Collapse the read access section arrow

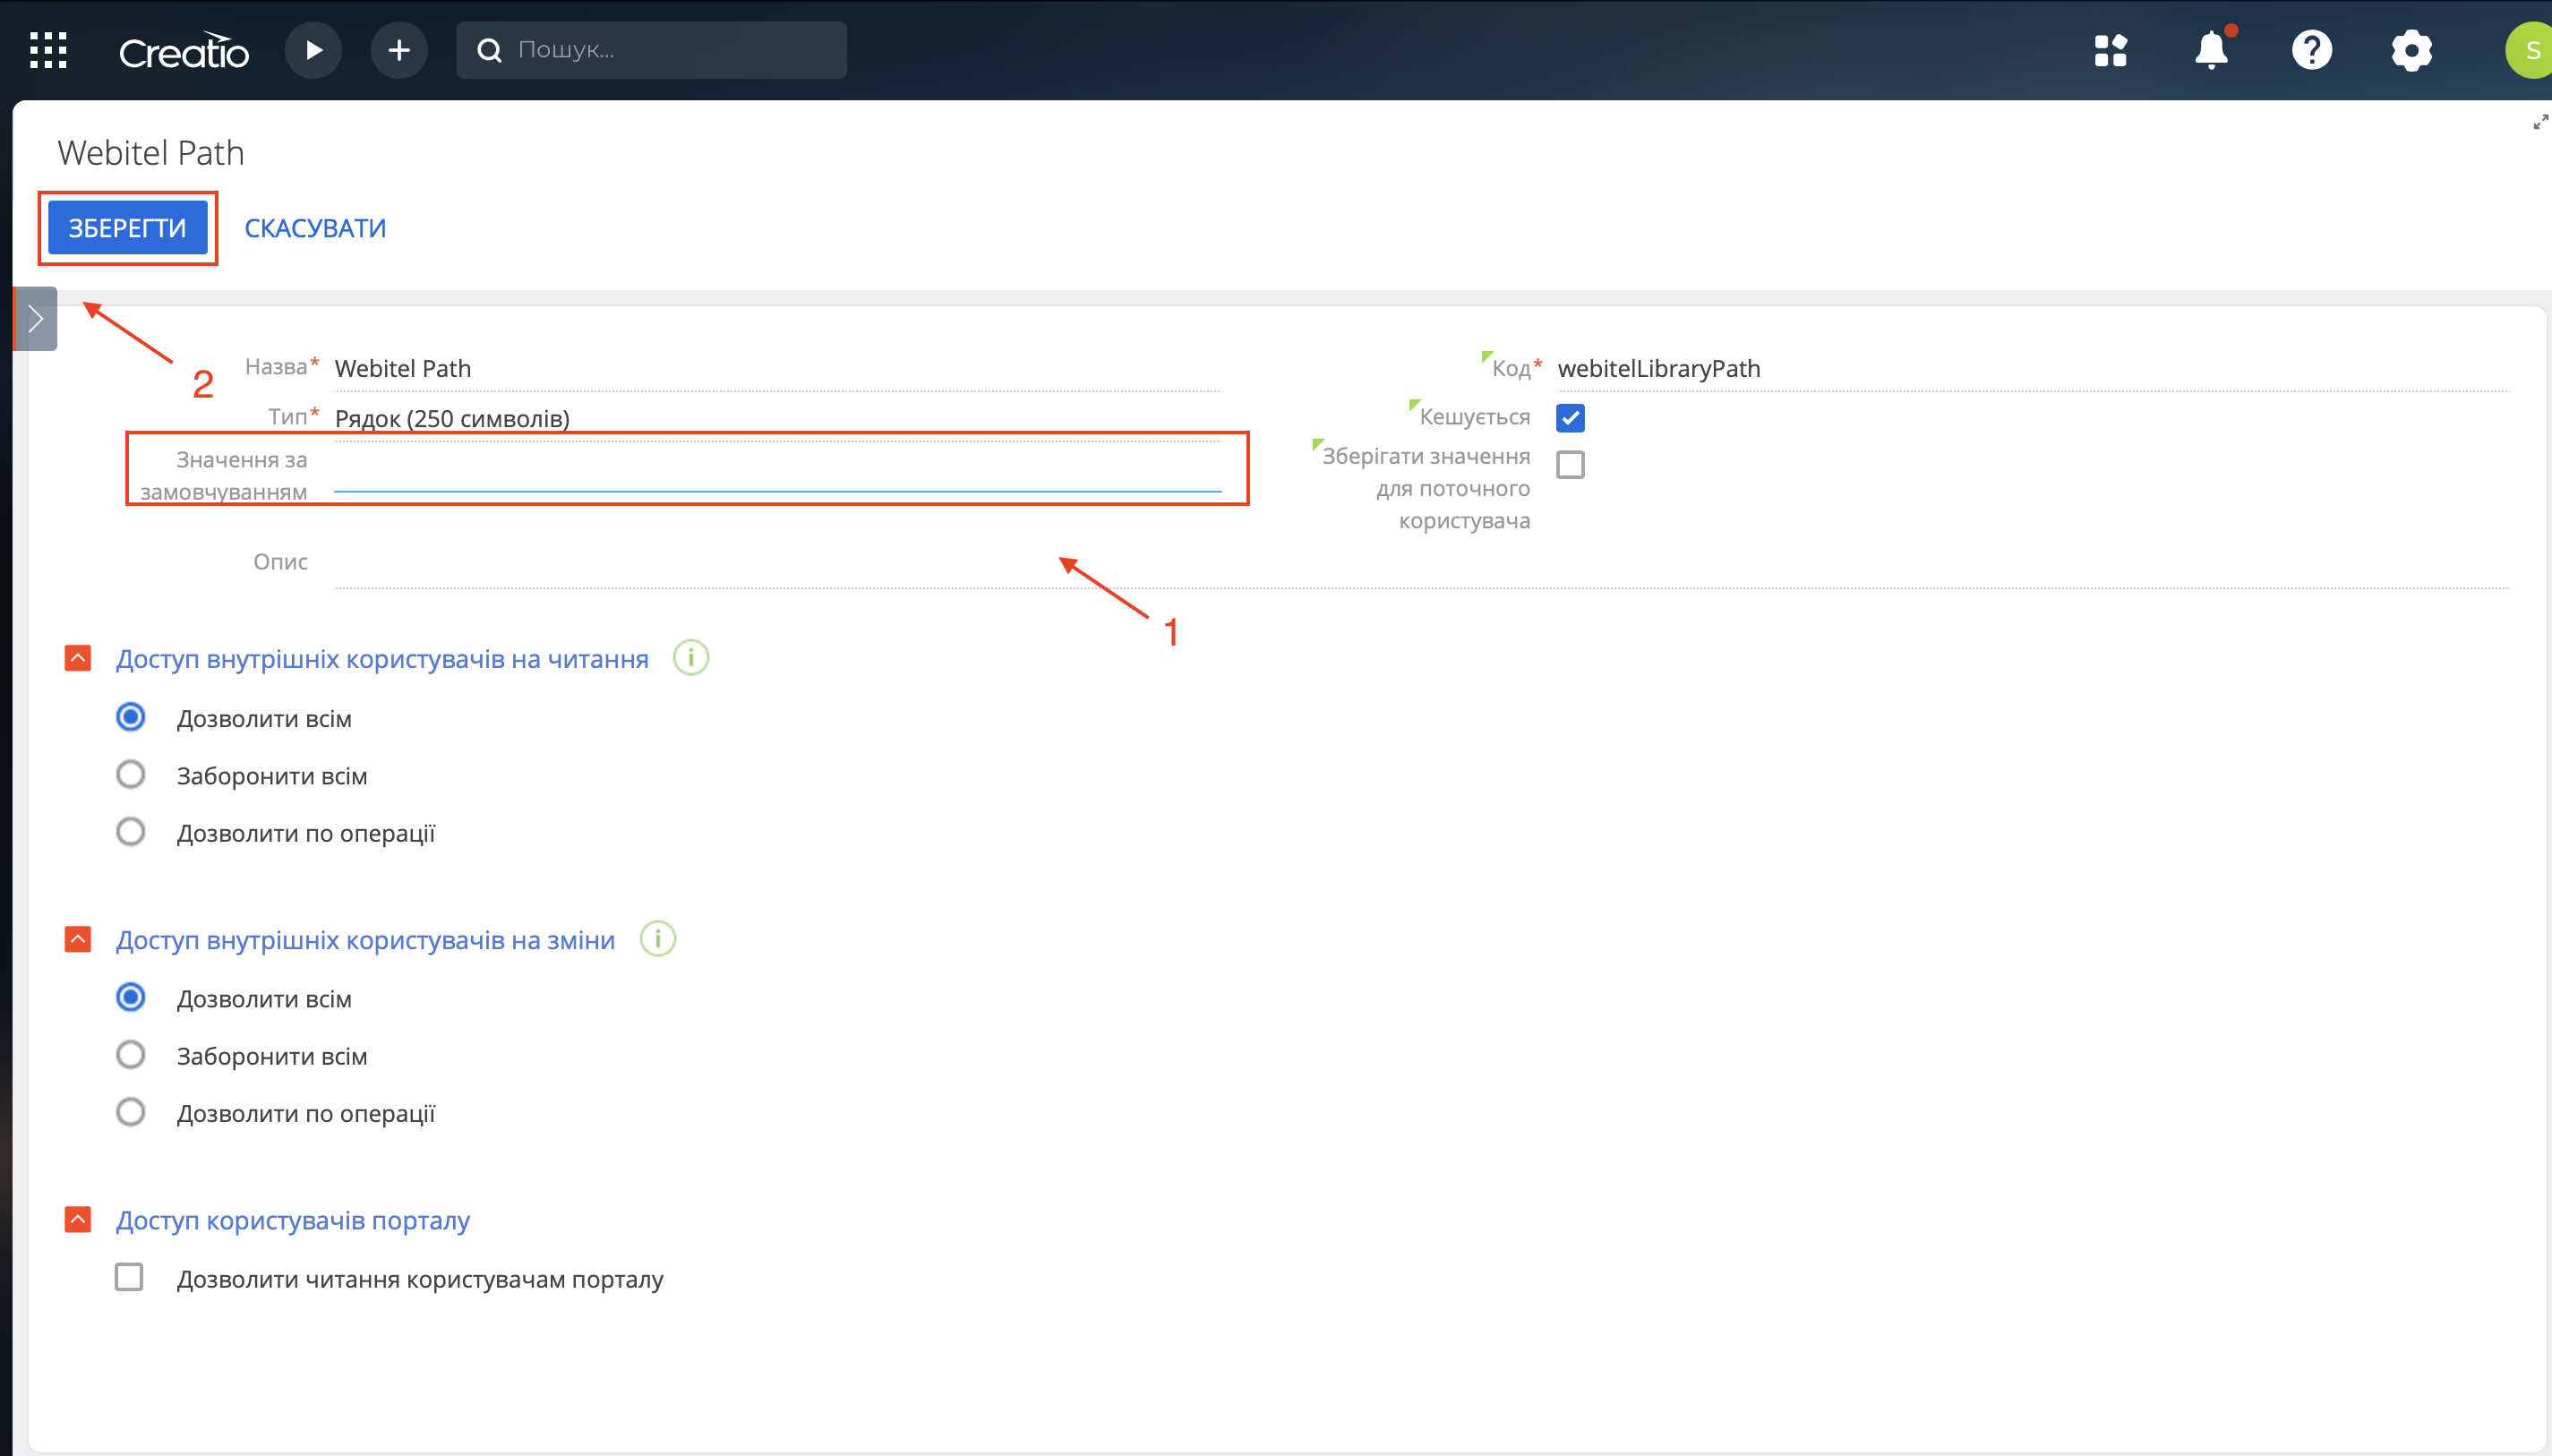click(x=78, y=658)
